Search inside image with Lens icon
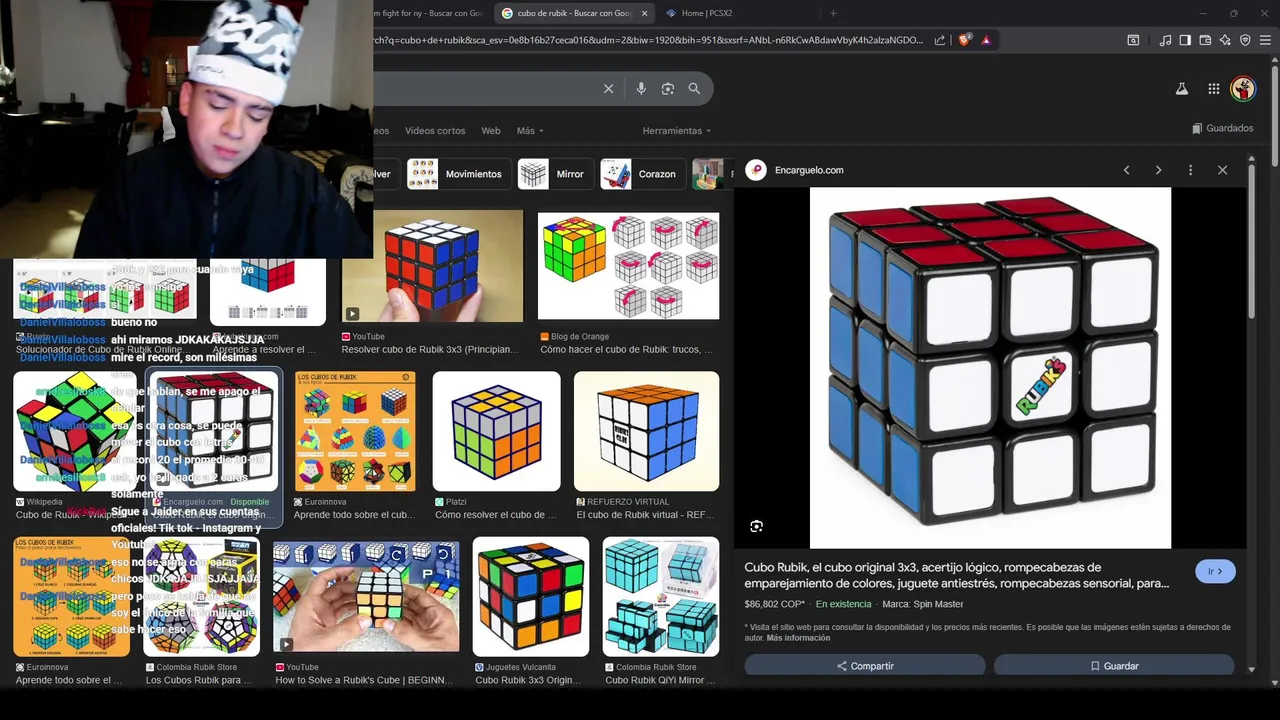 tap(756, 526)
